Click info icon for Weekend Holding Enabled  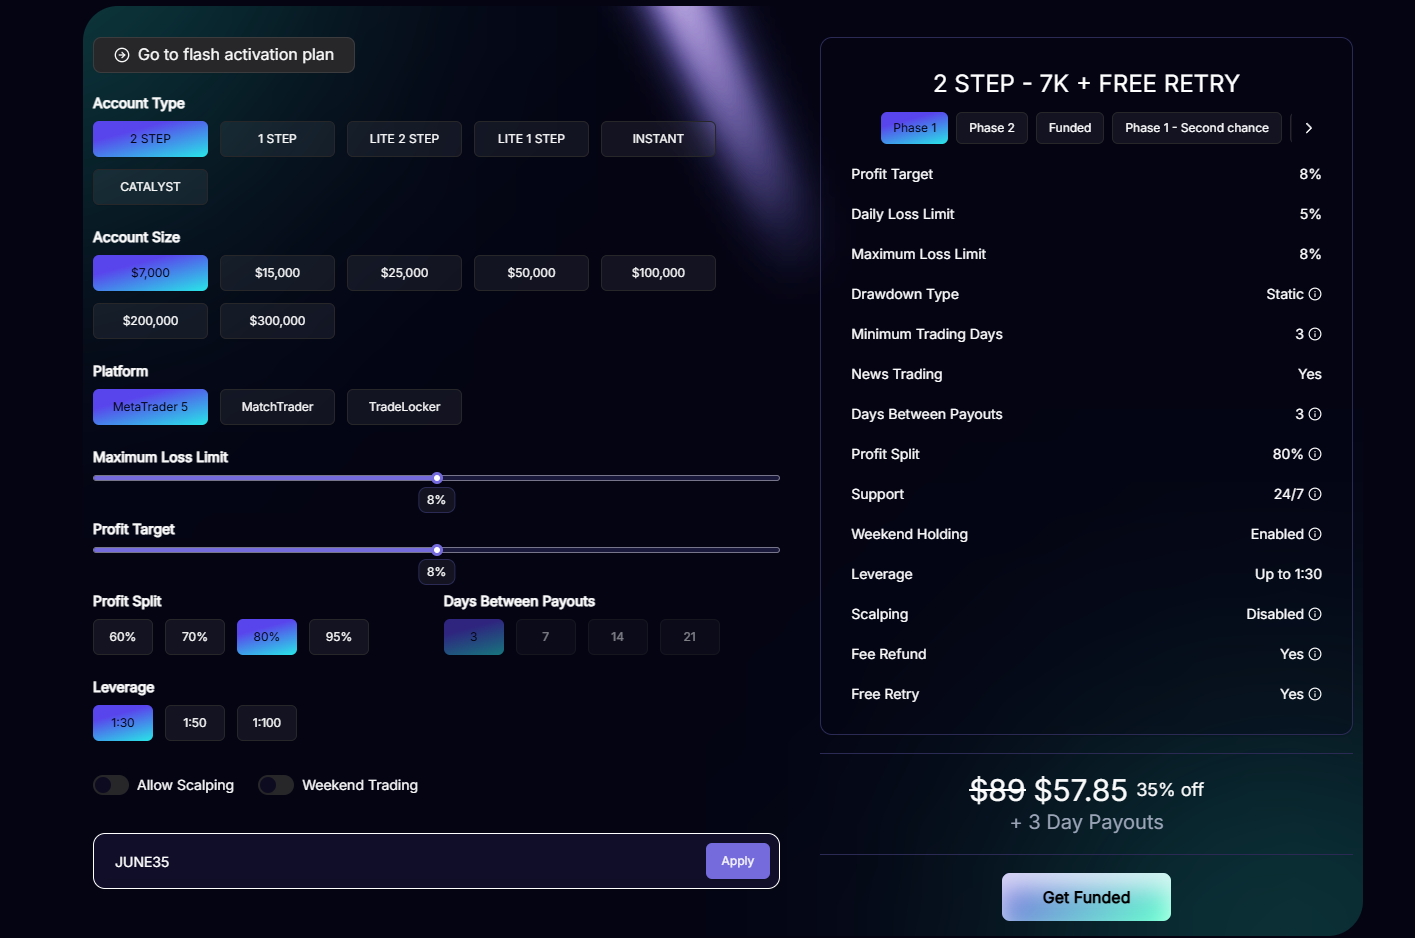[1315, 534]
